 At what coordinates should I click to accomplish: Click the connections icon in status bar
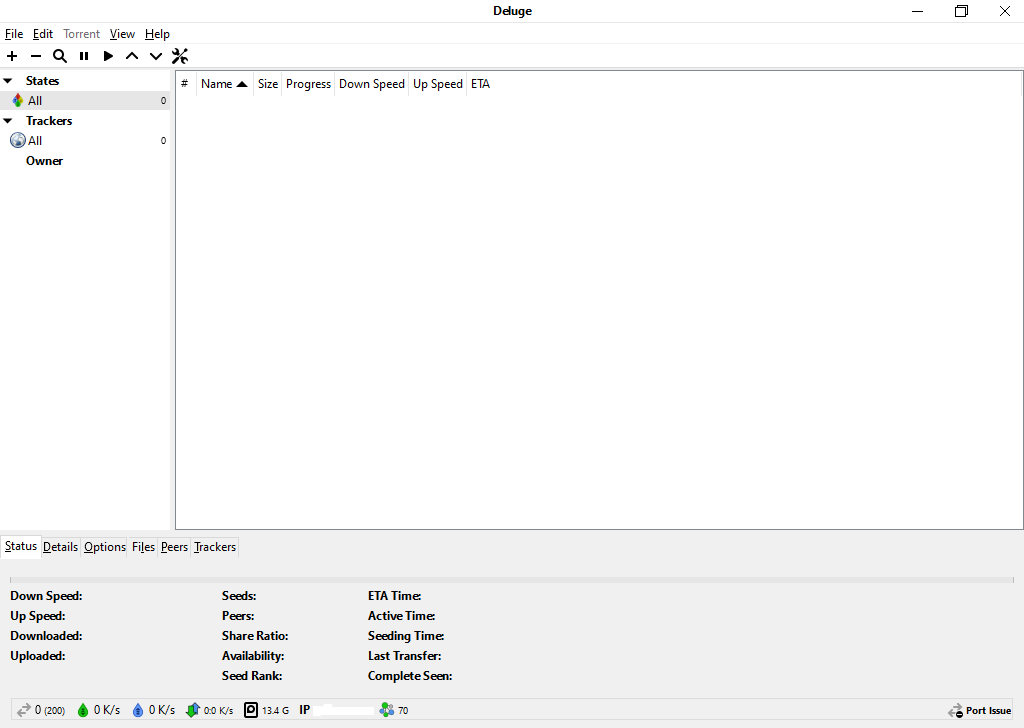(x=24, y=710)
